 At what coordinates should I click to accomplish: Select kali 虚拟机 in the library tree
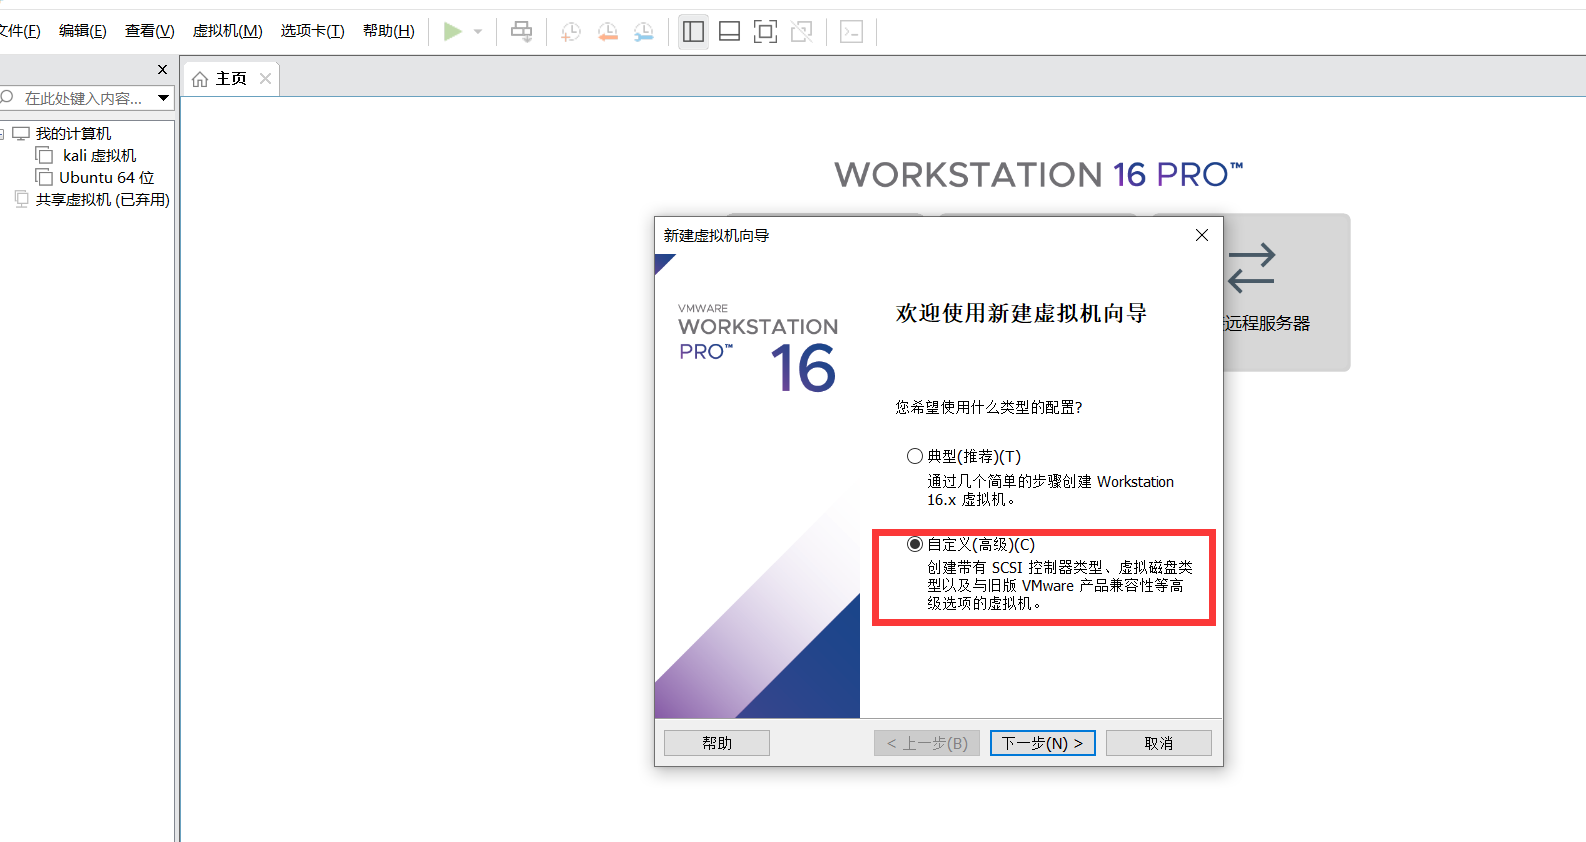99,156
